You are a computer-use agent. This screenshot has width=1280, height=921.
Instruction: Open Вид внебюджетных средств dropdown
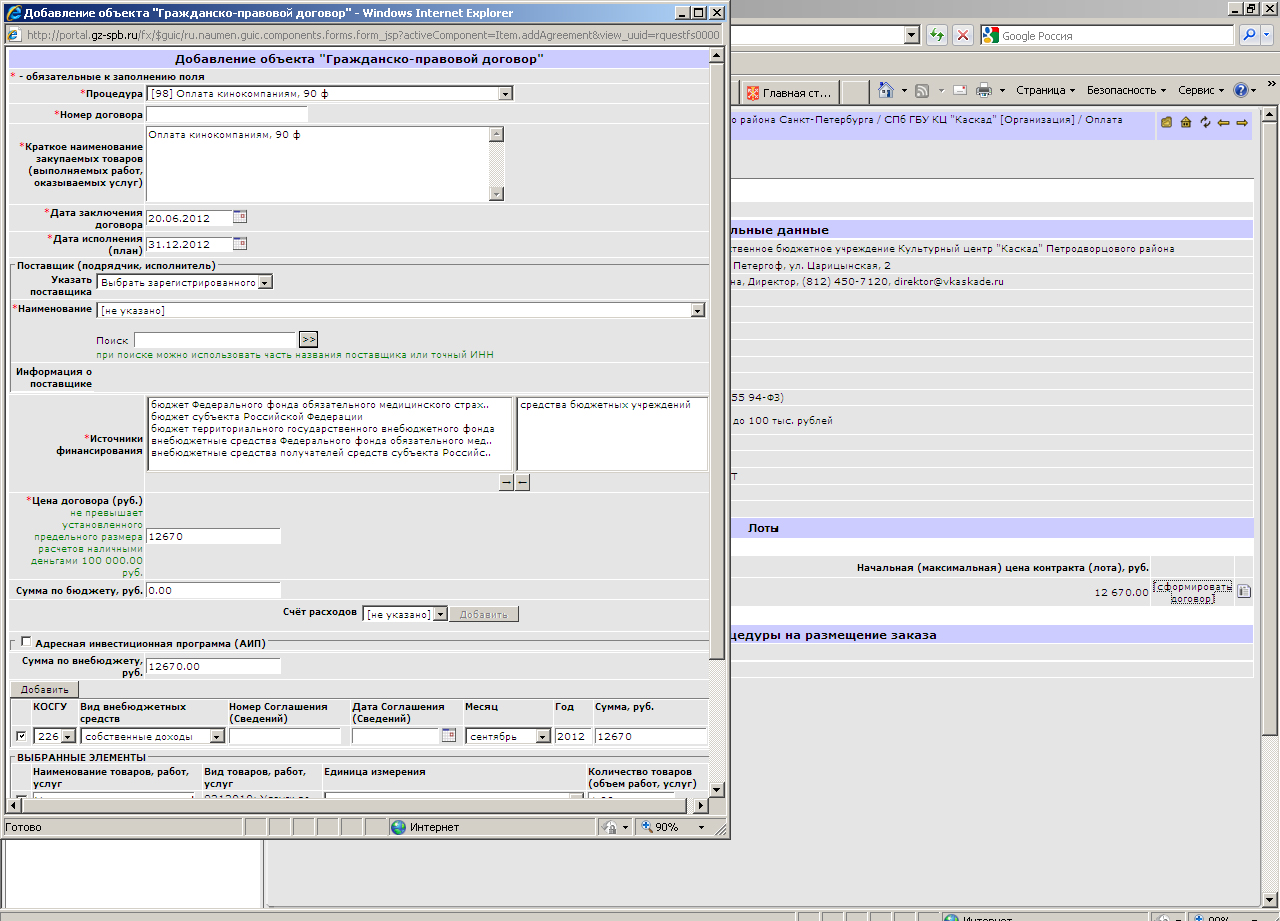tap(216, 736)
